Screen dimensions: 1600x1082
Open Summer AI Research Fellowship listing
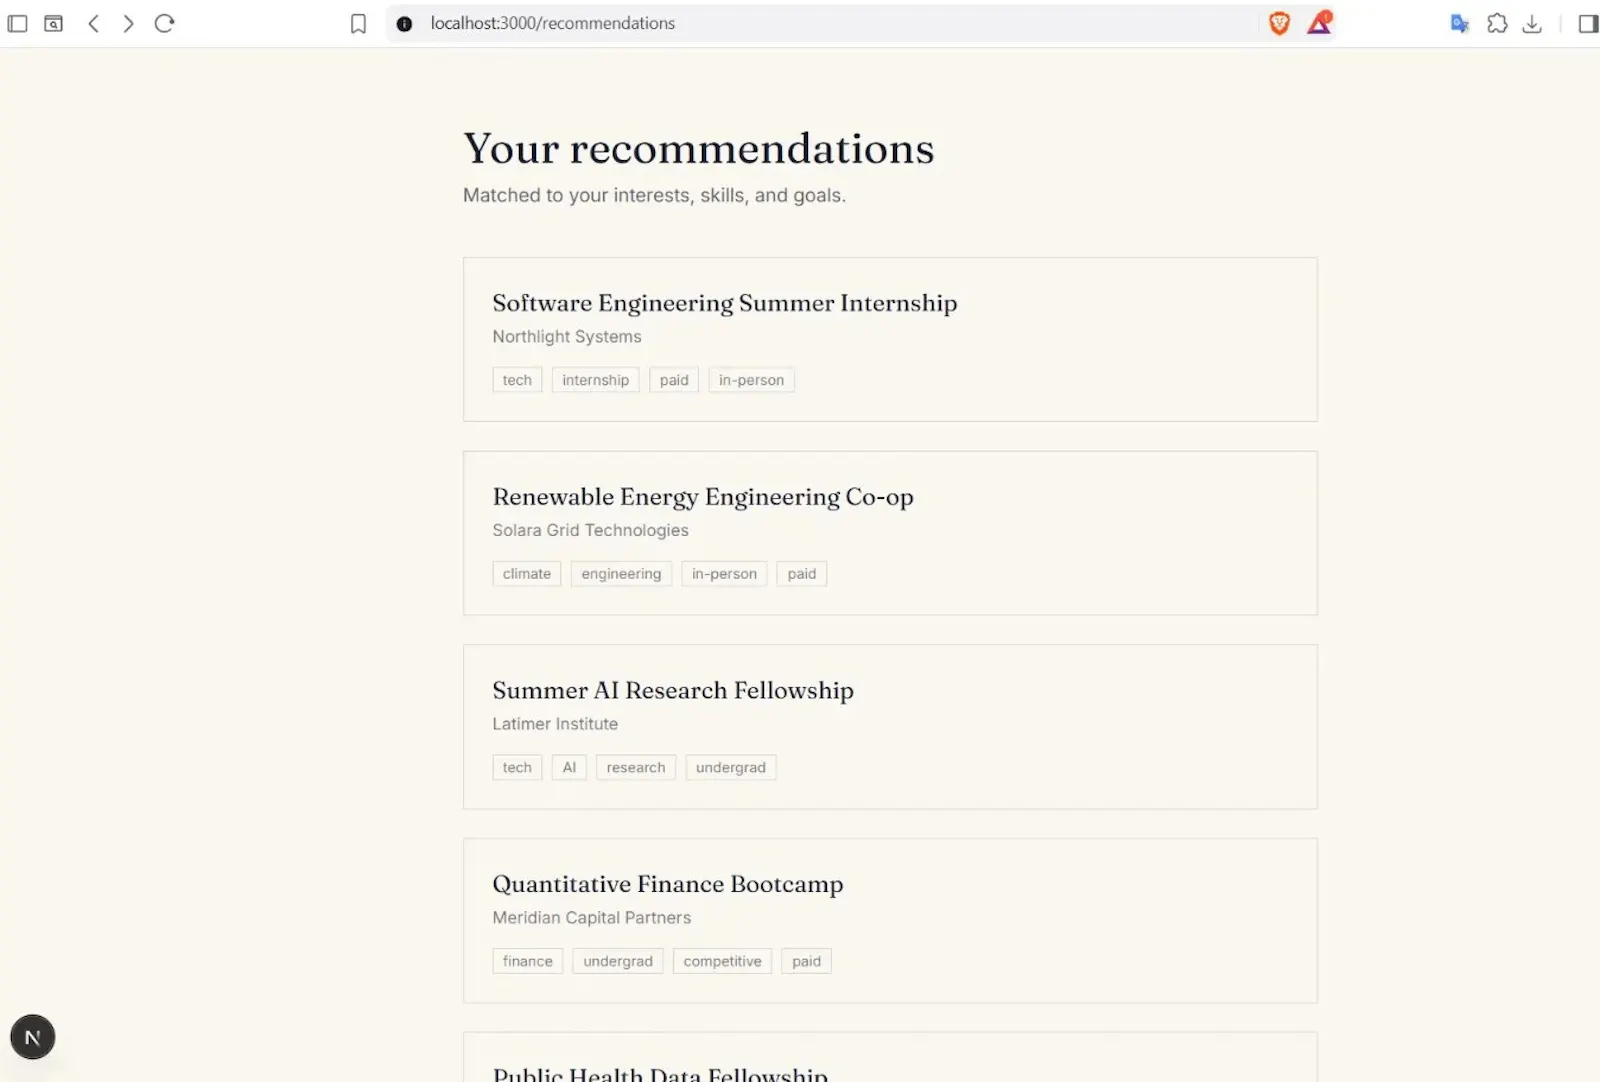click(890, 727)
